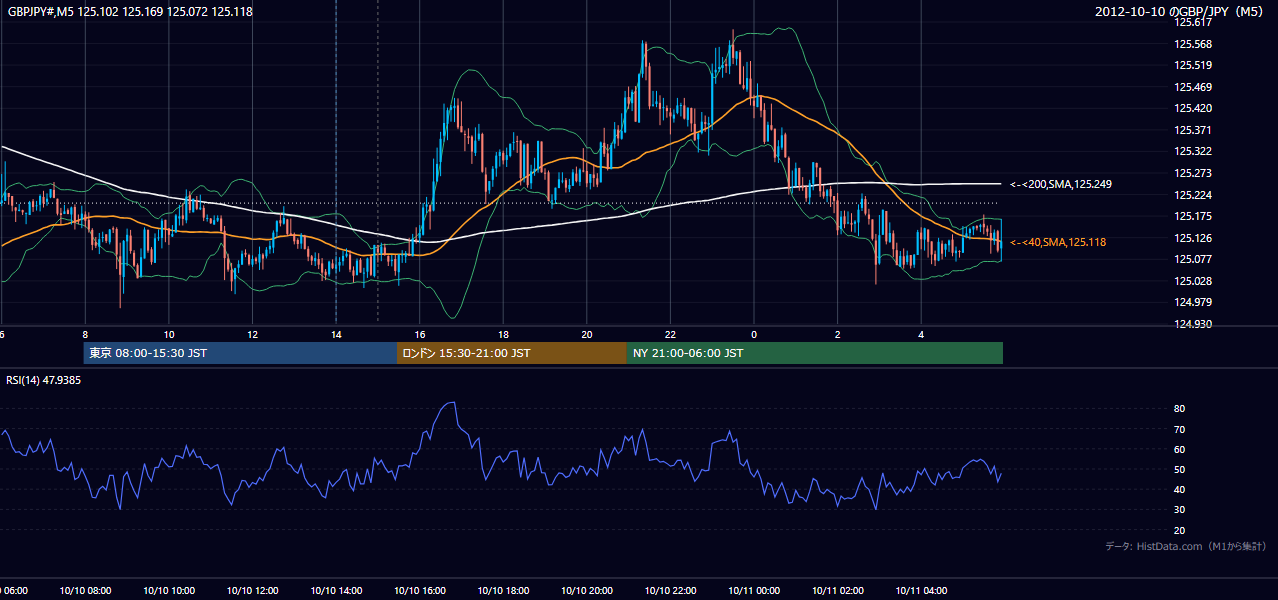Image resolution: width=1278 pixels, height=600 pixels.
Task: Click the 10/10 14:00 bottom date label
Action: (336, 591)
